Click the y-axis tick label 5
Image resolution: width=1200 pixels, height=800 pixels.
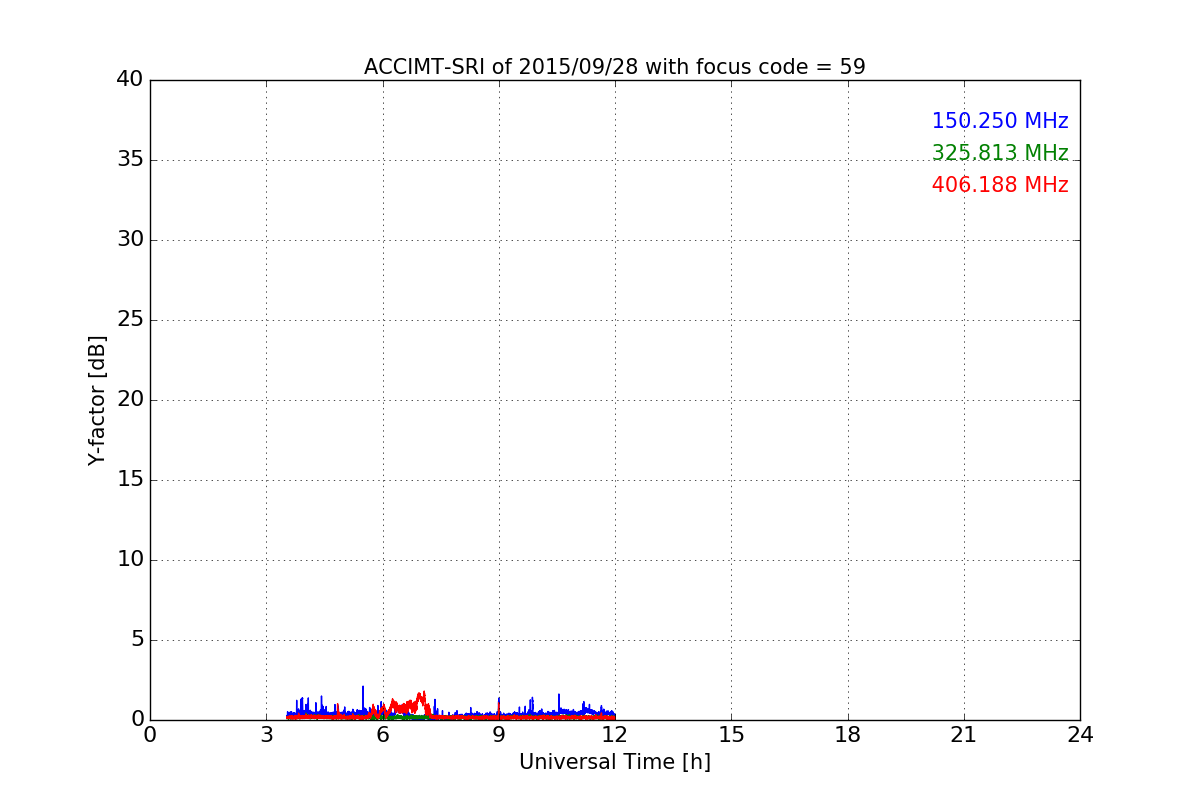click(x=136, y=640)
